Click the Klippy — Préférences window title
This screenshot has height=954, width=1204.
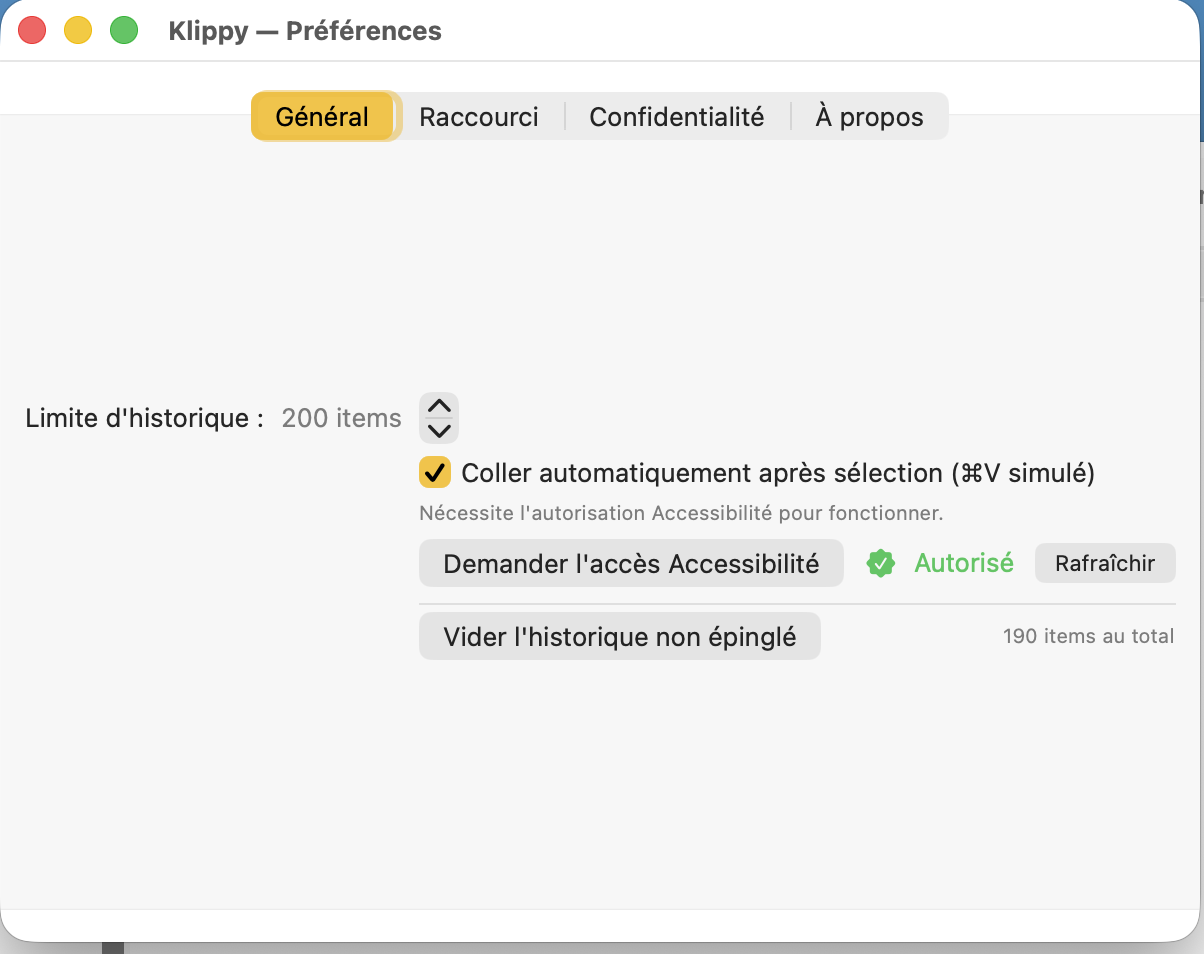pos(305,31)
